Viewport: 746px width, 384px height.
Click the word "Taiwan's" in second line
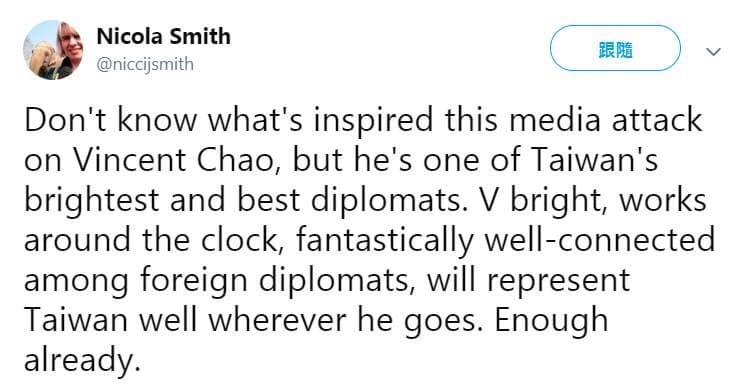594,160
